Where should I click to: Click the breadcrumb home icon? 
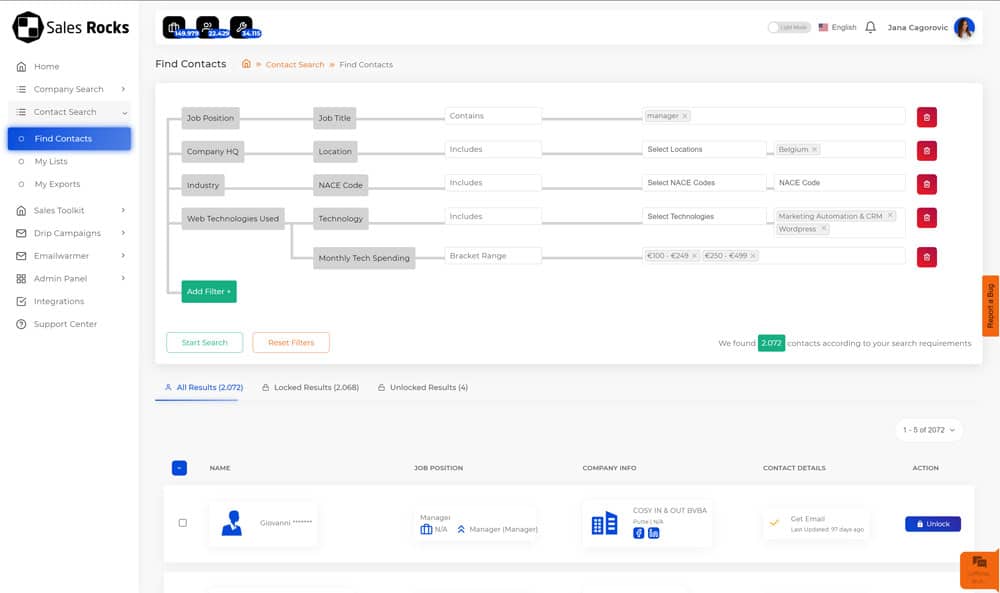246,64
